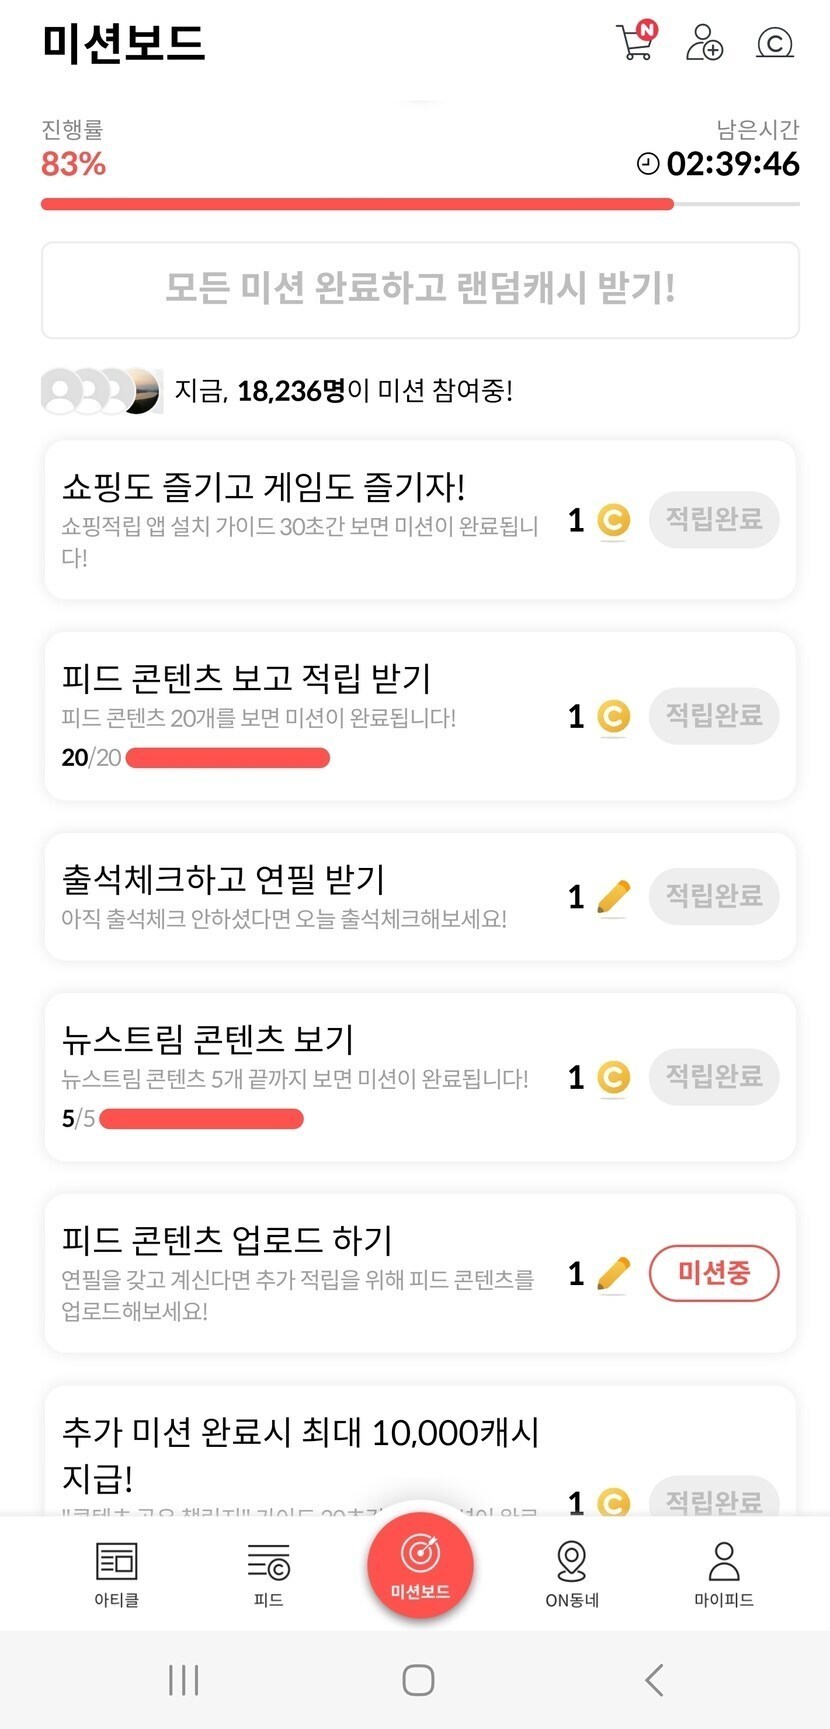
Task: Switch to the 피드 tab
Action: point(268,1573)
